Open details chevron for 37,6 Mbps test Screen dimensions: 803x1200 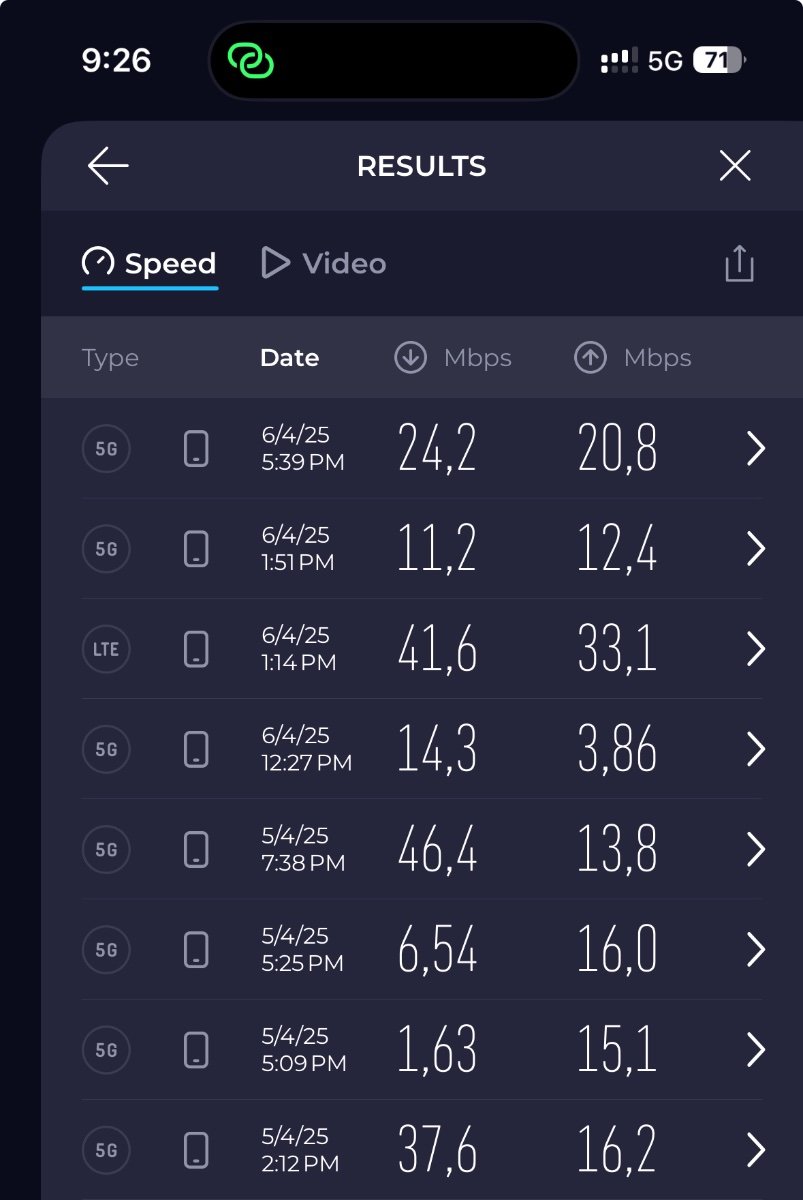(756, 1150)
